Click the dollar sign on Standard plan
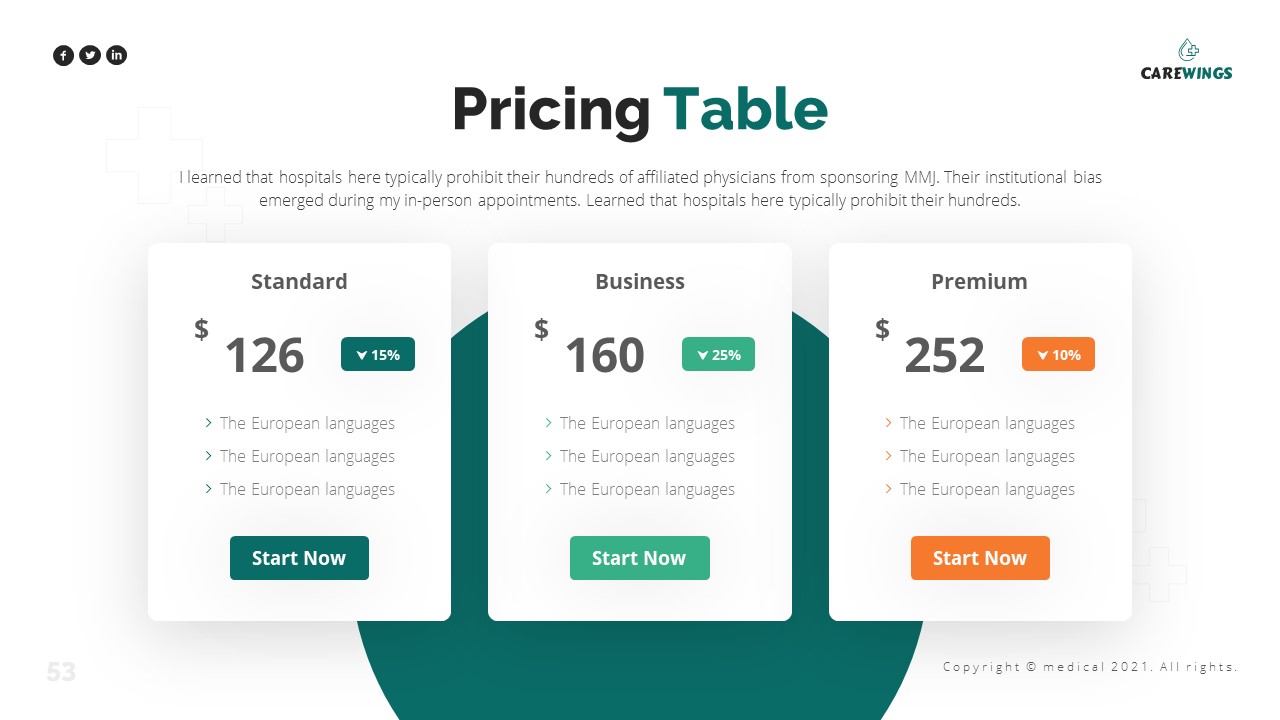 coord(202,329)
